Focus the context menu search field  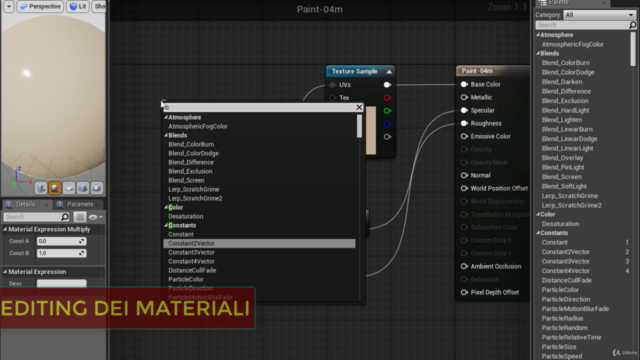pos(259,107)
